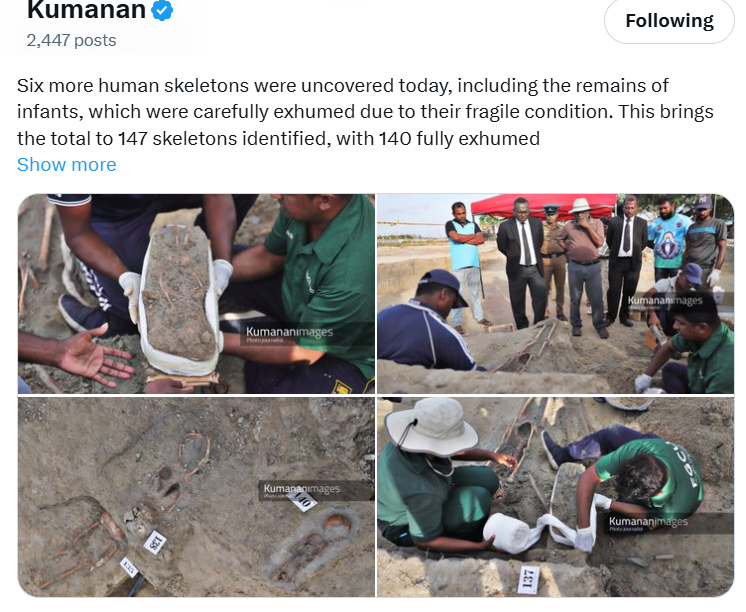Click the white sun hat in the bottom photo
This screenshot has width=746, height=612.
(431, 427)
